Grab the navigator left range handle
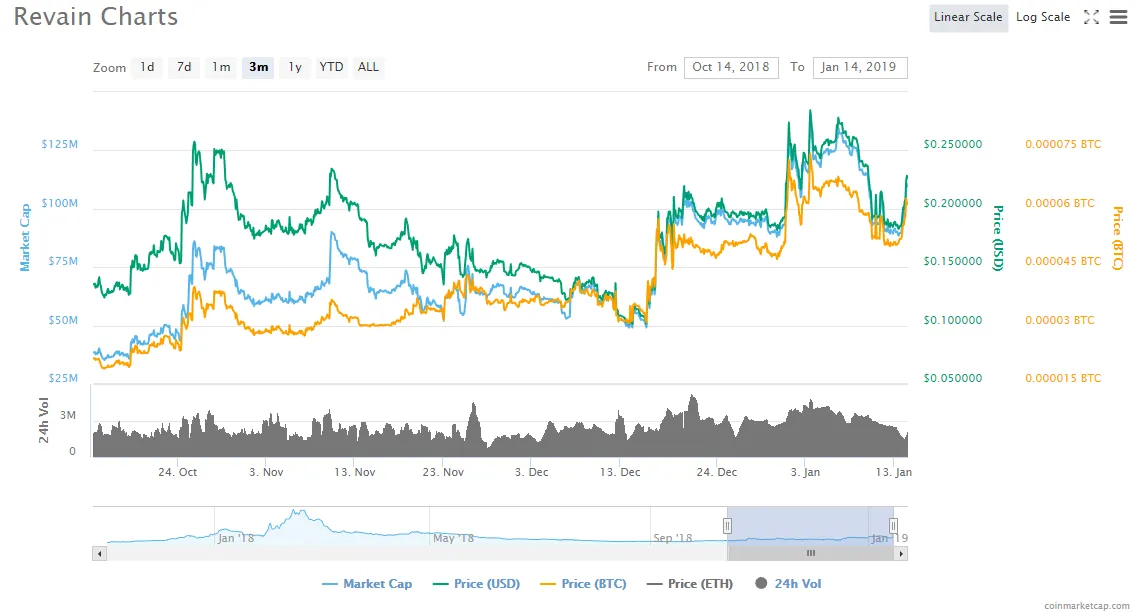The image size is (1135, 616). (727, 526)
